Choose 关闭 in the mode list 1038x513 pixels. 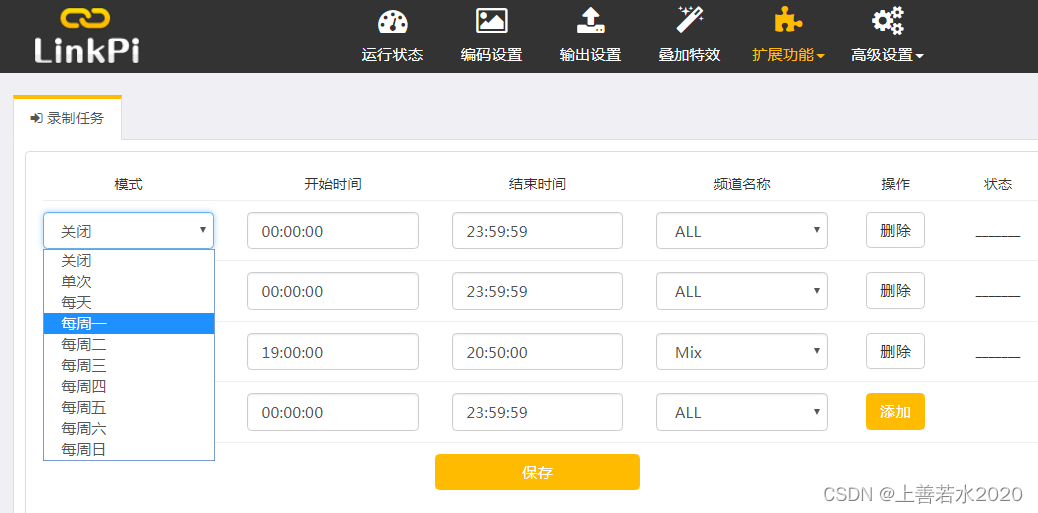click(129, 261)
